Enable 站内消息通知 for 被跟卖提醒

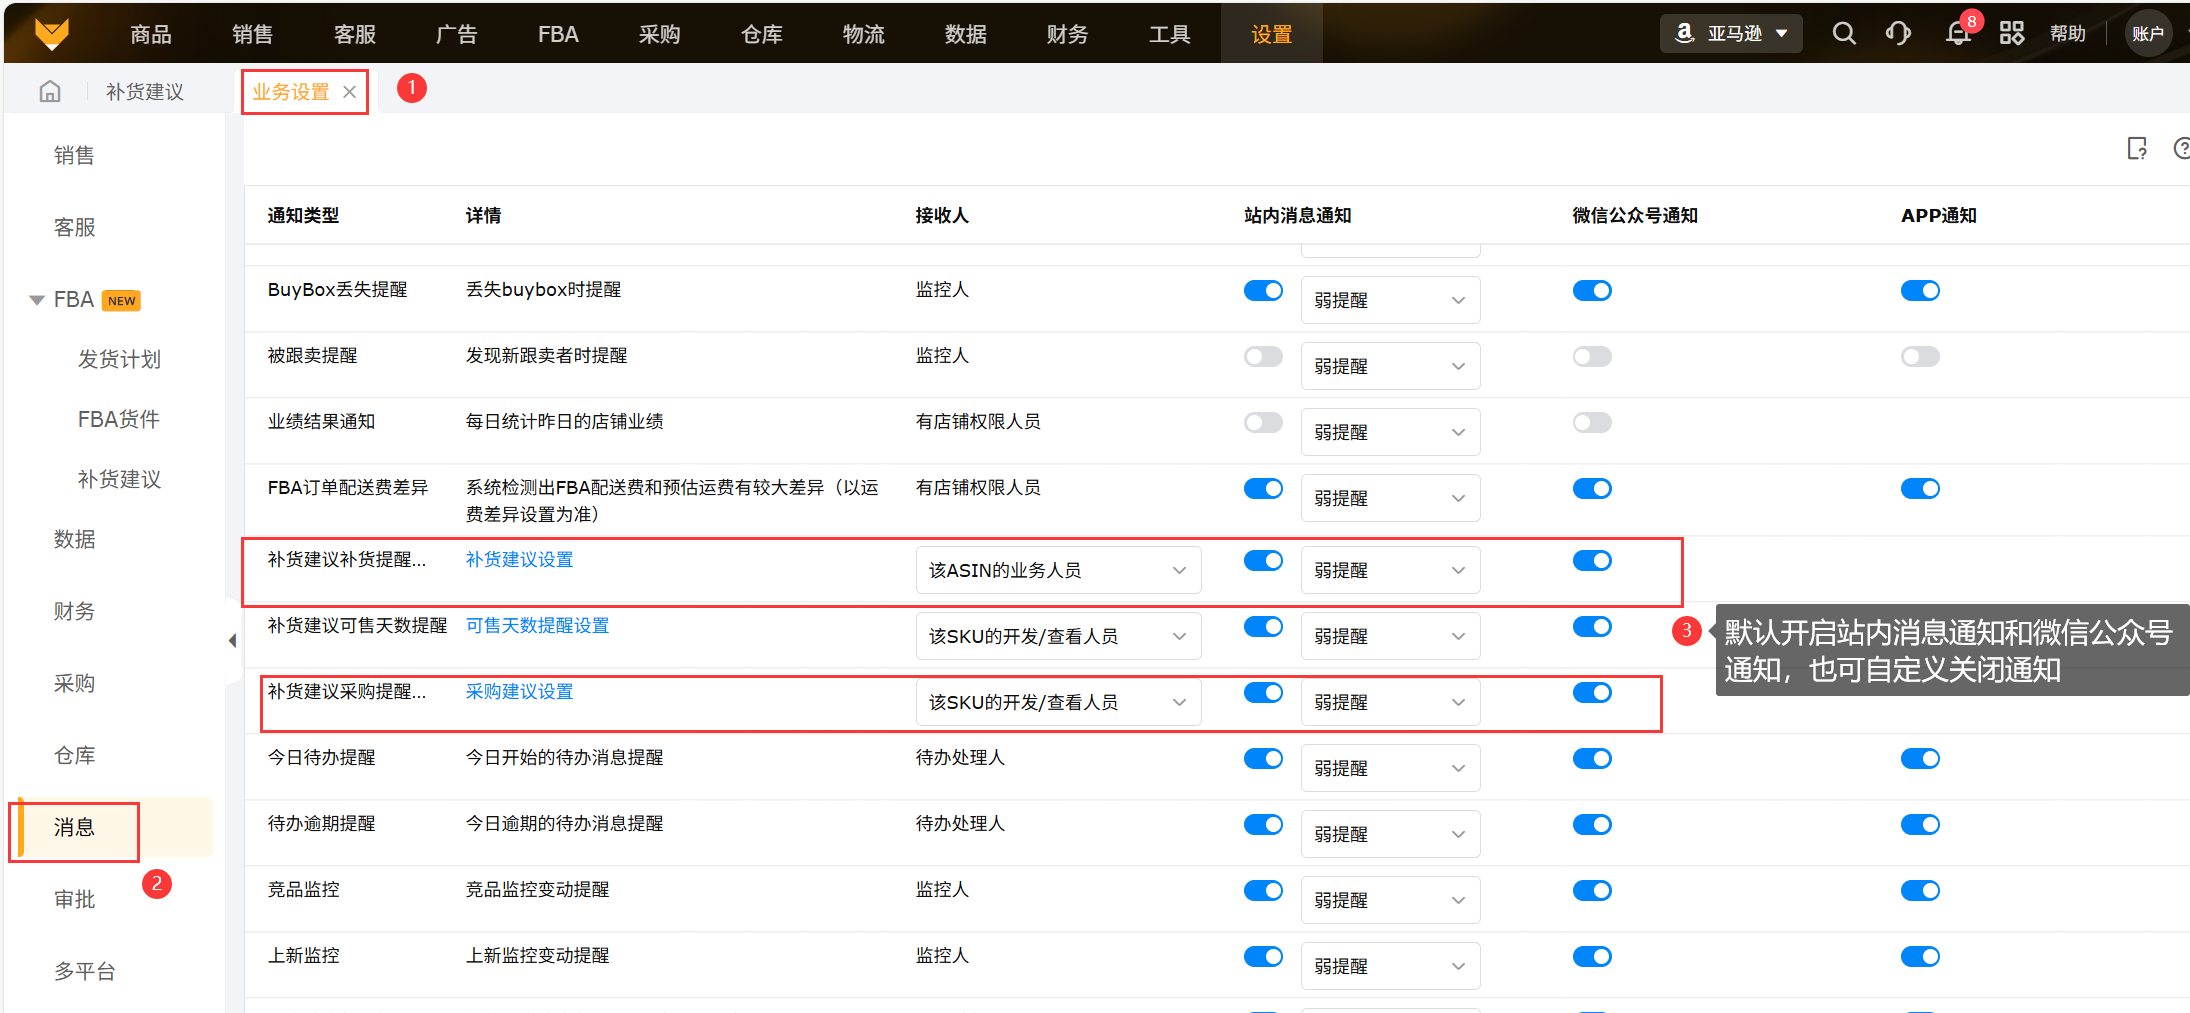(1263, 356)
